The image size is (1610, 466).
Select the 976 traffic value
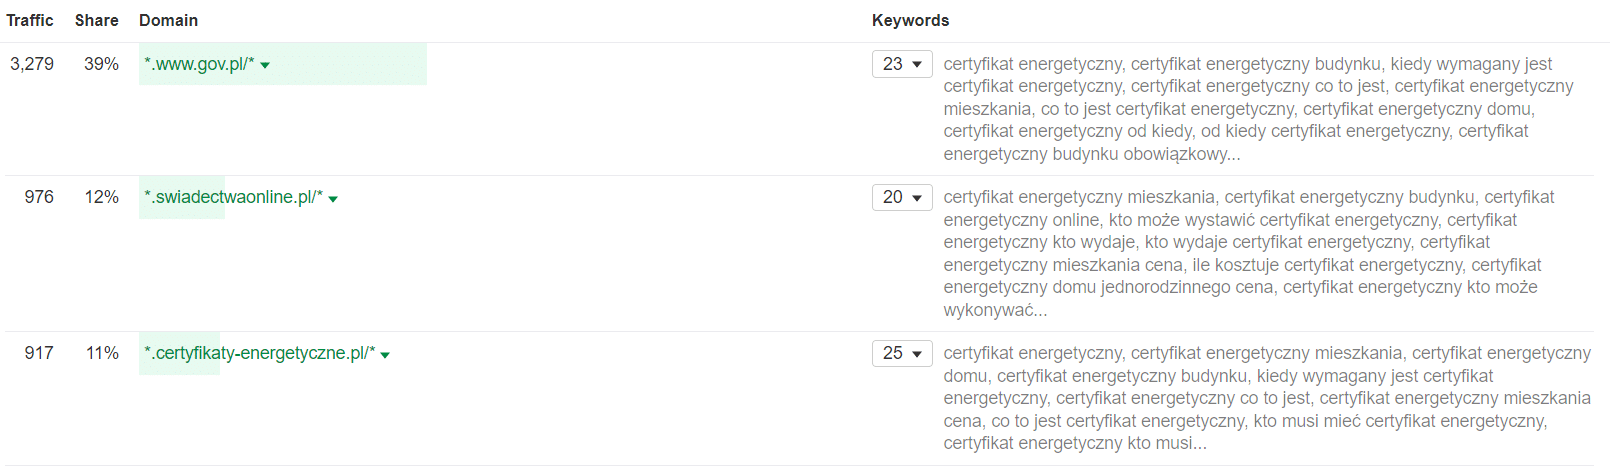pos(39,197)
